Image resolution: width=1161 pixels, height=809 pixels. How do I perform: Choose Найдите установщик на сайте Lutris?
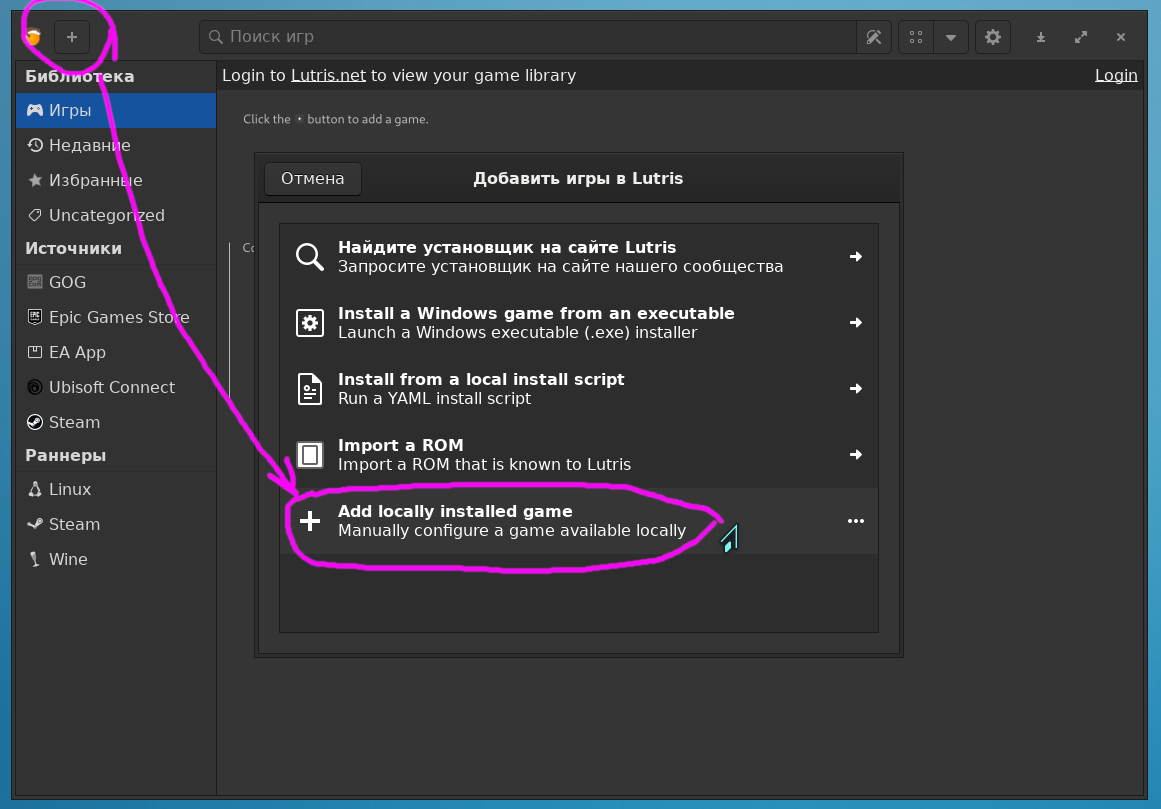pos(579,257)
